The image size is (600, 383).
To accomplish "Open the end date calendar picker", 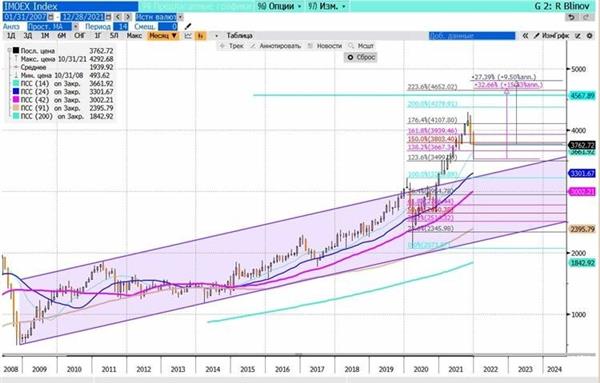I will (109, 17).
